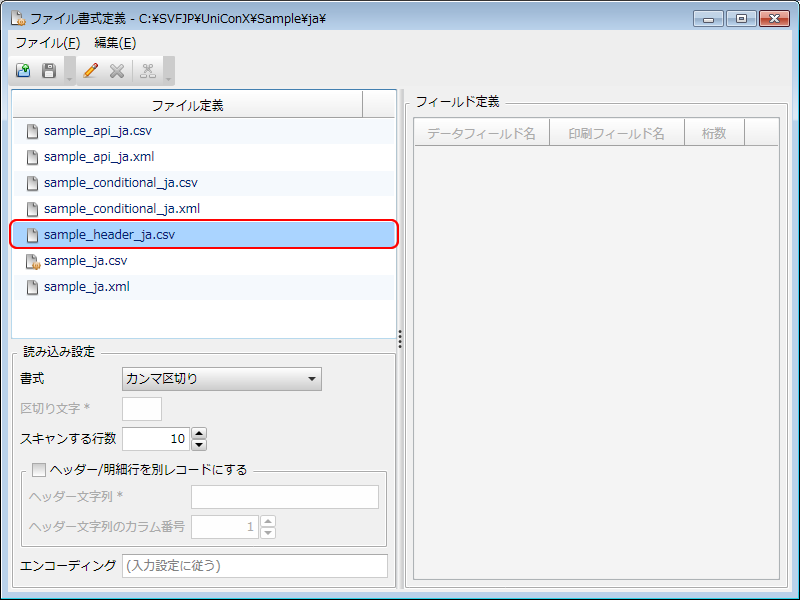Click the import/open file toolbar icon

(23, 71)
